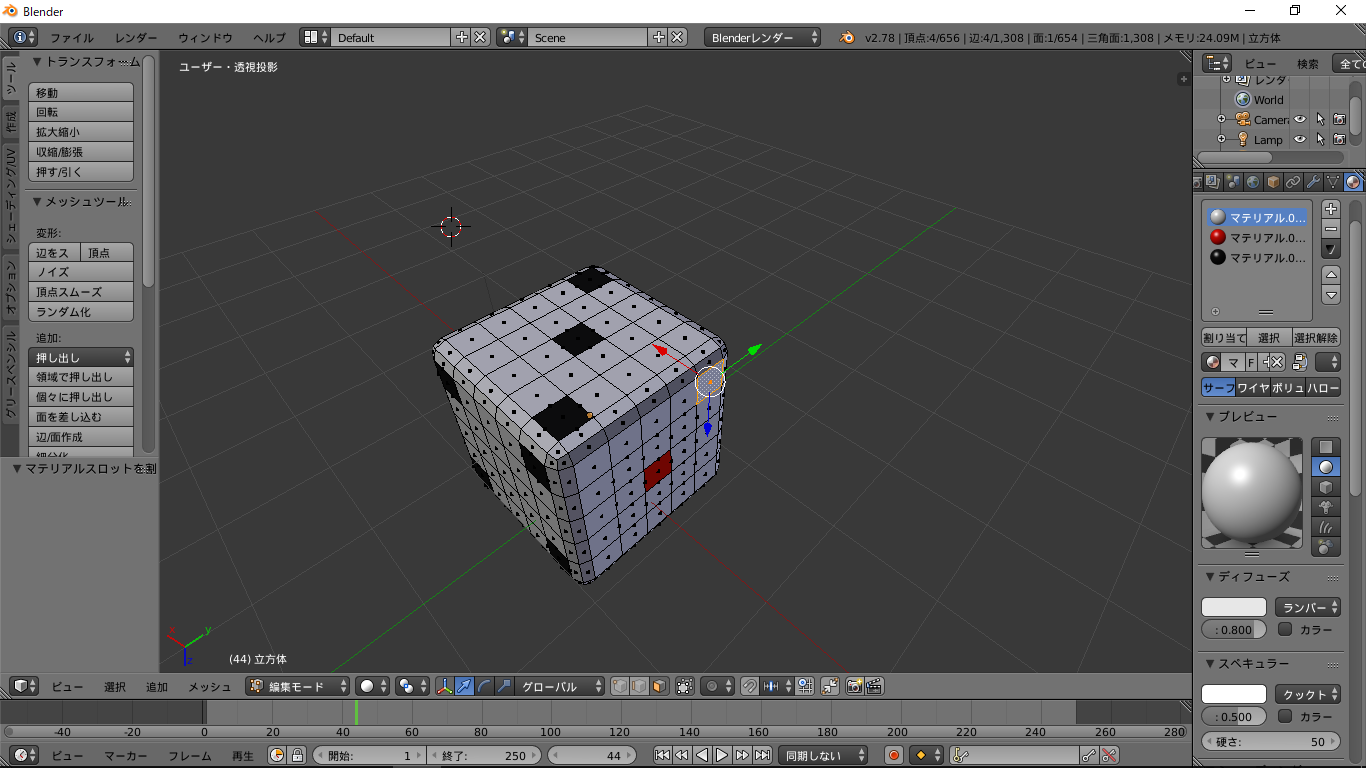The image size is (1366, 768).
Task: Open the modifiers wrench tab
Action: click(1313, 182)
